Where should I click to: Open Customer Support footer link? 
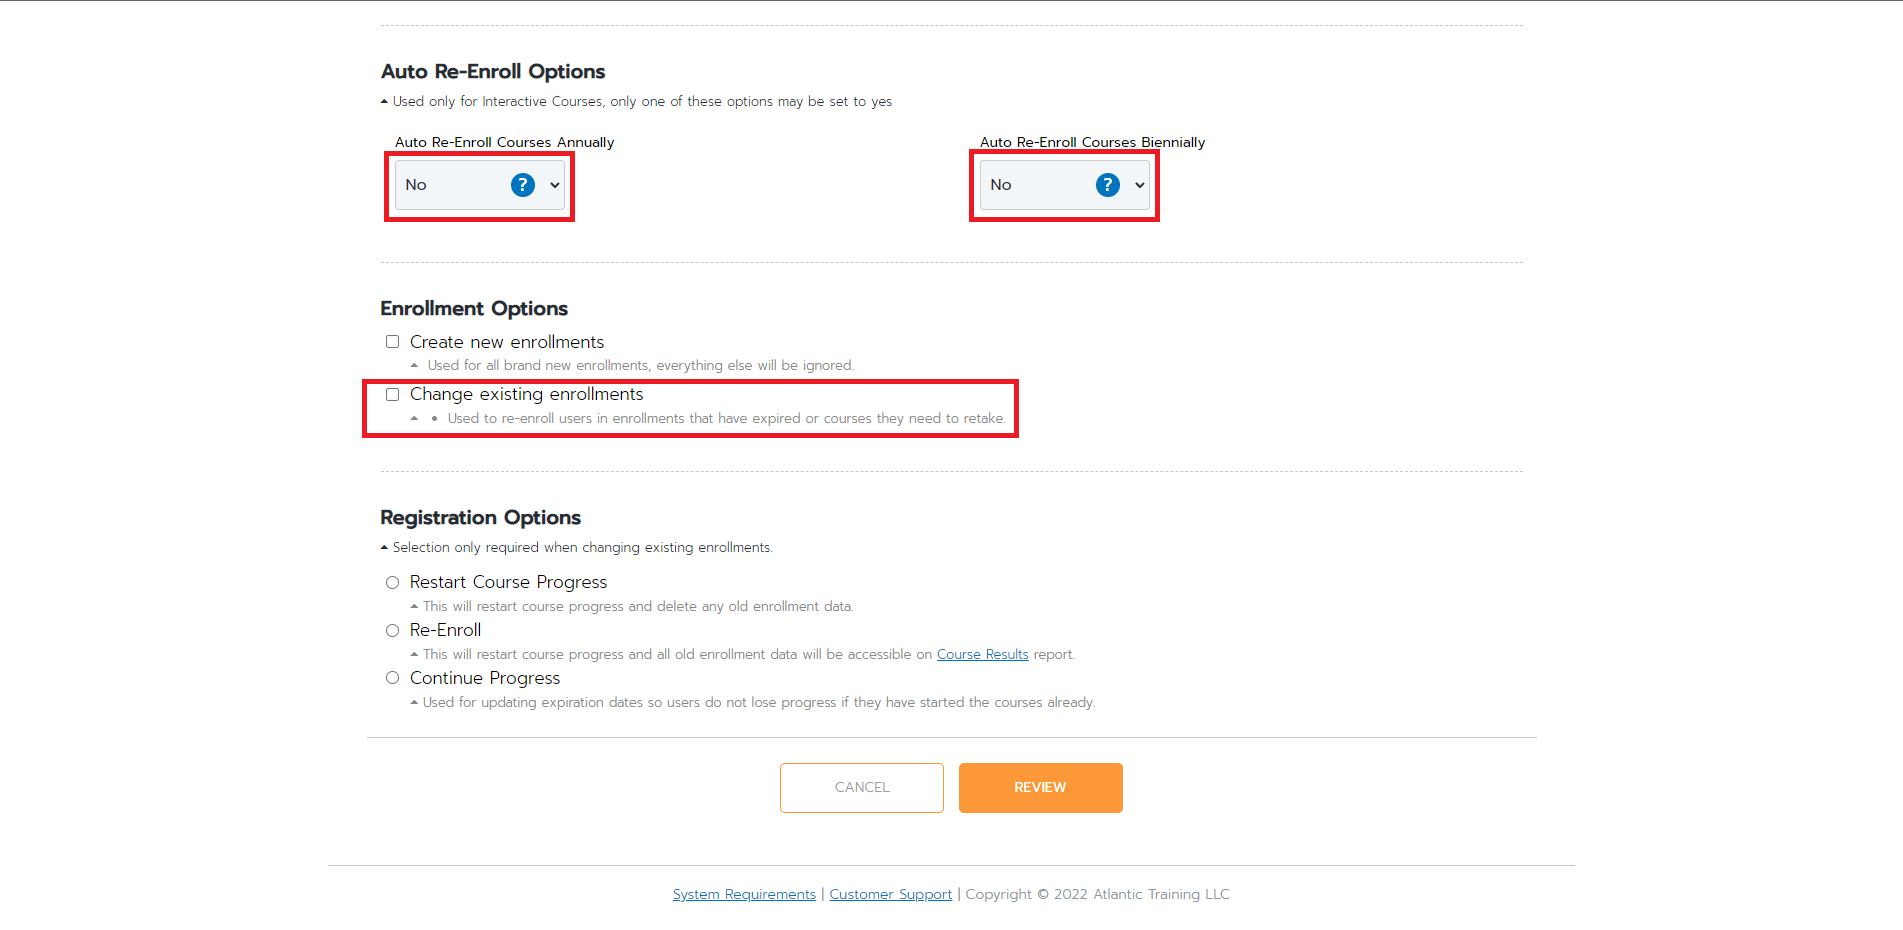890,894
